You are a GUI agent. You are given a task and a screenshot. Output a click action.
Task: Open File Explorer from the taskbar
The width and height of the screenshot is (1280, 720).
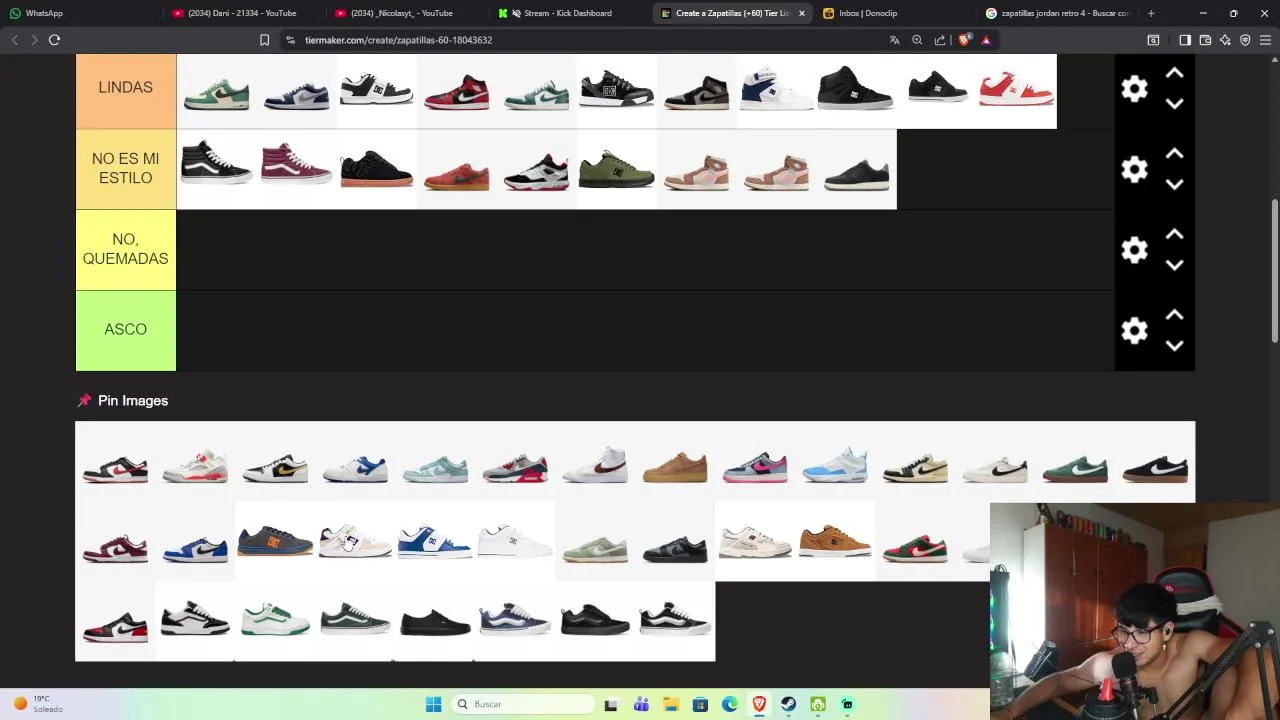pos(671,704)
